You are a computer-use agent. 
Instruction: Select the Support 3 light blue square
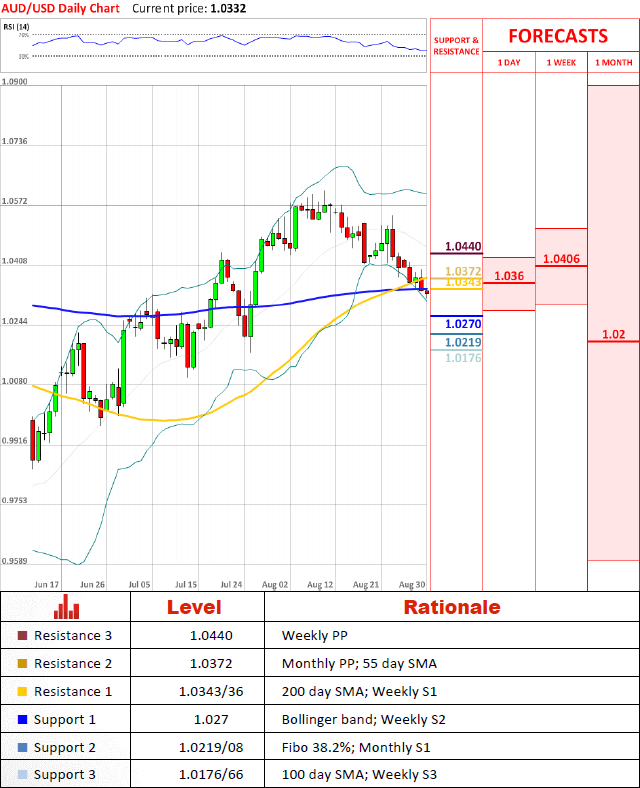tap(23, 775)
